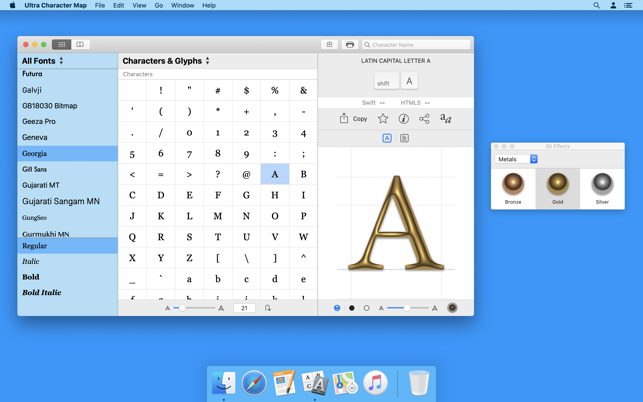Click the print icon in toolbar
The image size is (643, 402).
click(350, 45)
